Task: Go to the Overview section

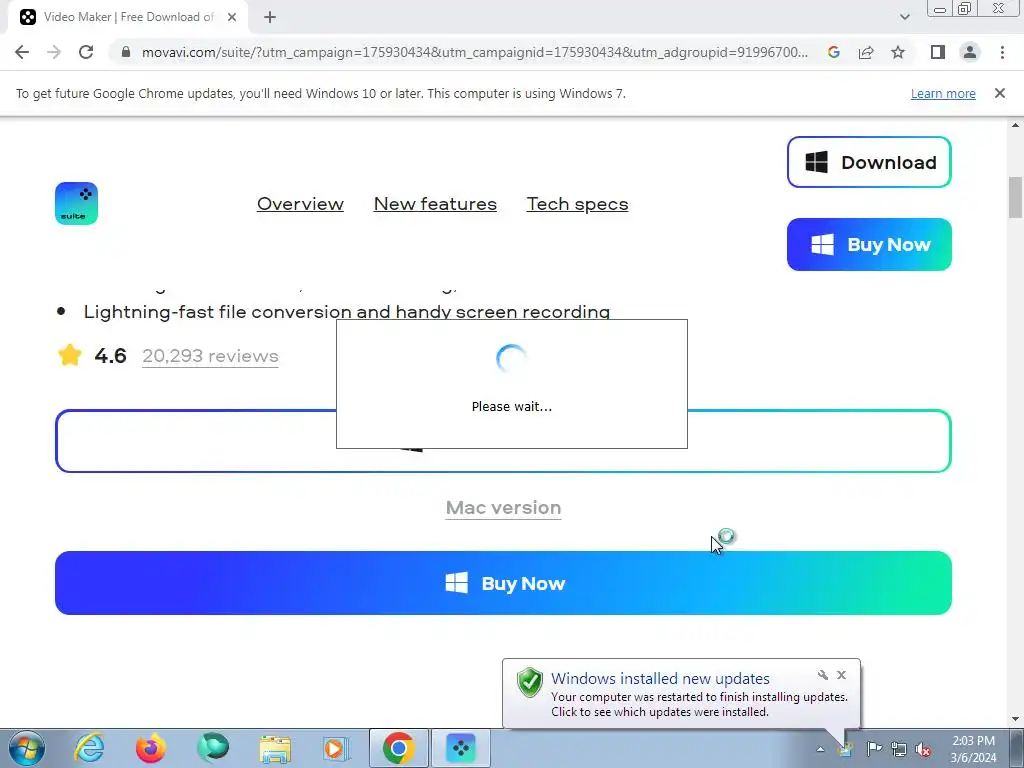Action: point(300,204)
